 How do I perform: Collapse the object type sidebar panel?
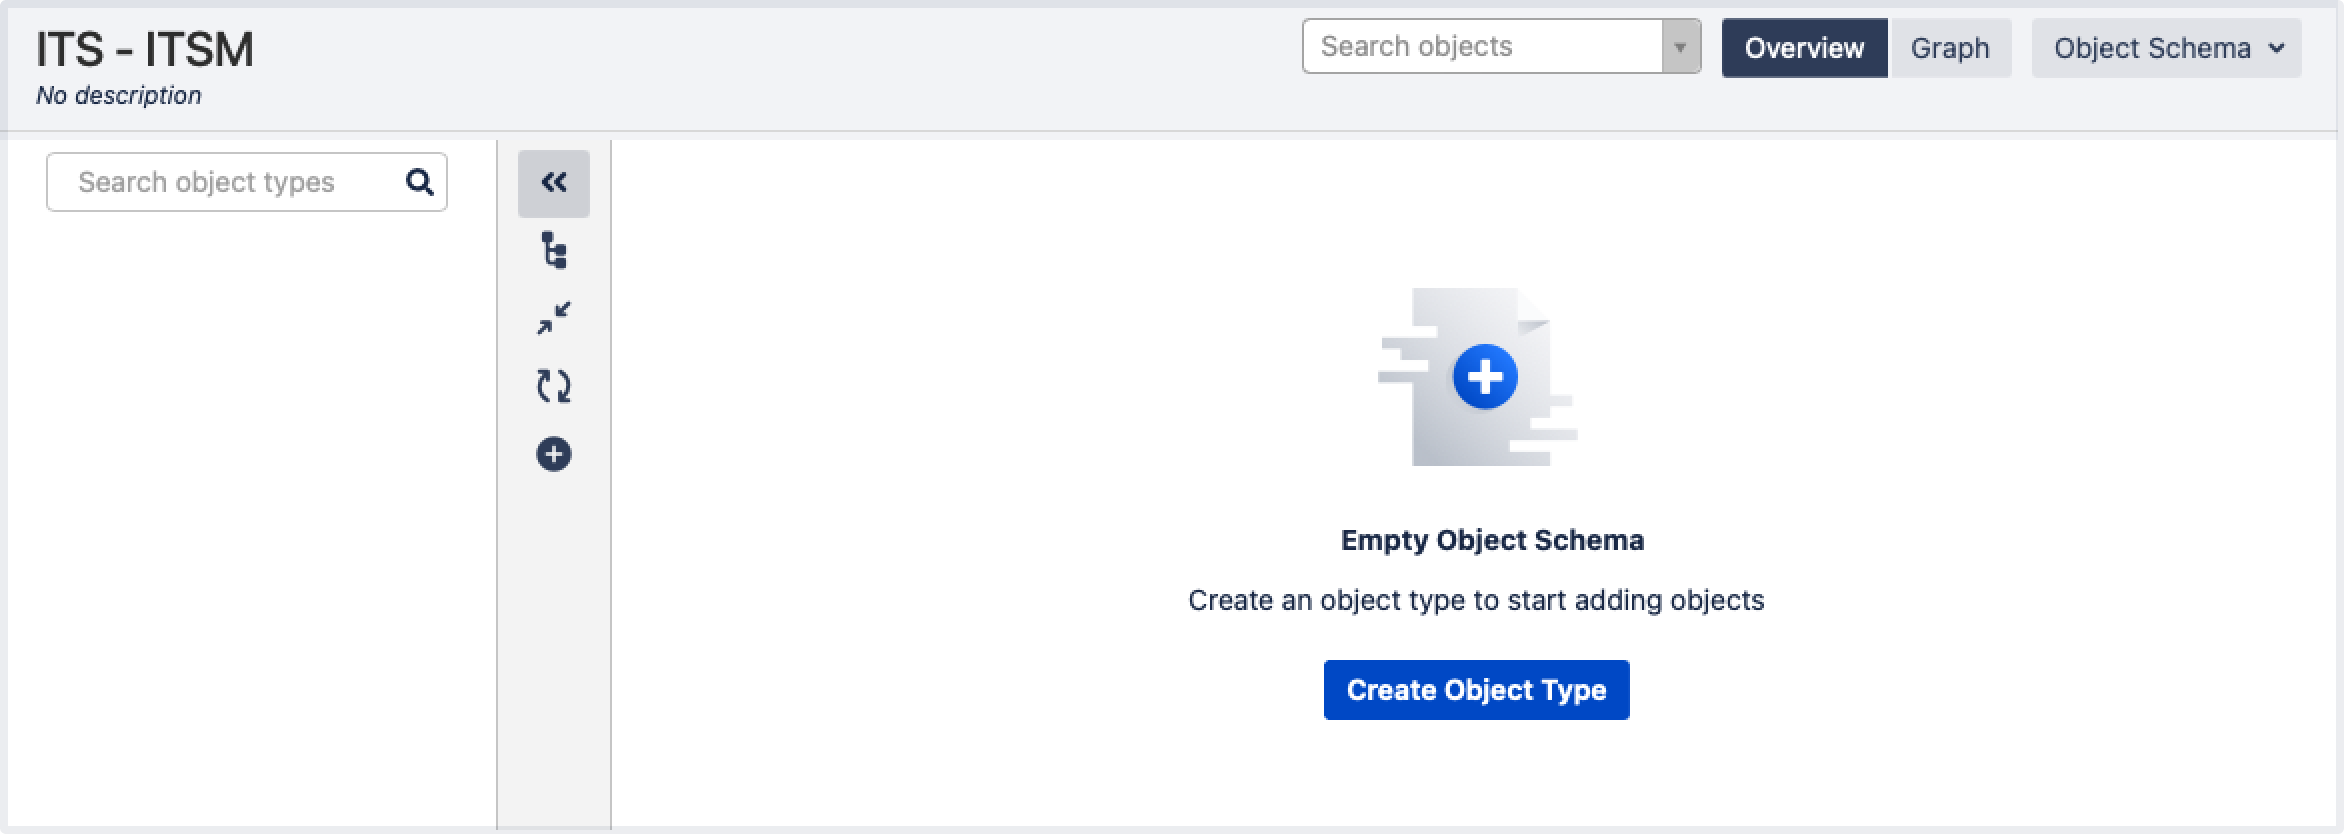coord(554,183)
